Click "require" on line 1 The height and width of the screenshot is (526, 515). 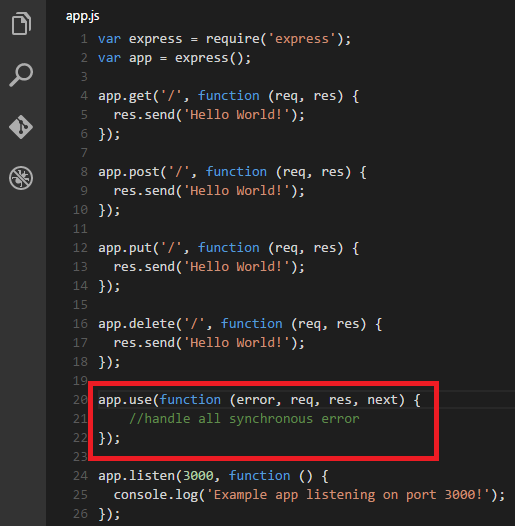233,39
